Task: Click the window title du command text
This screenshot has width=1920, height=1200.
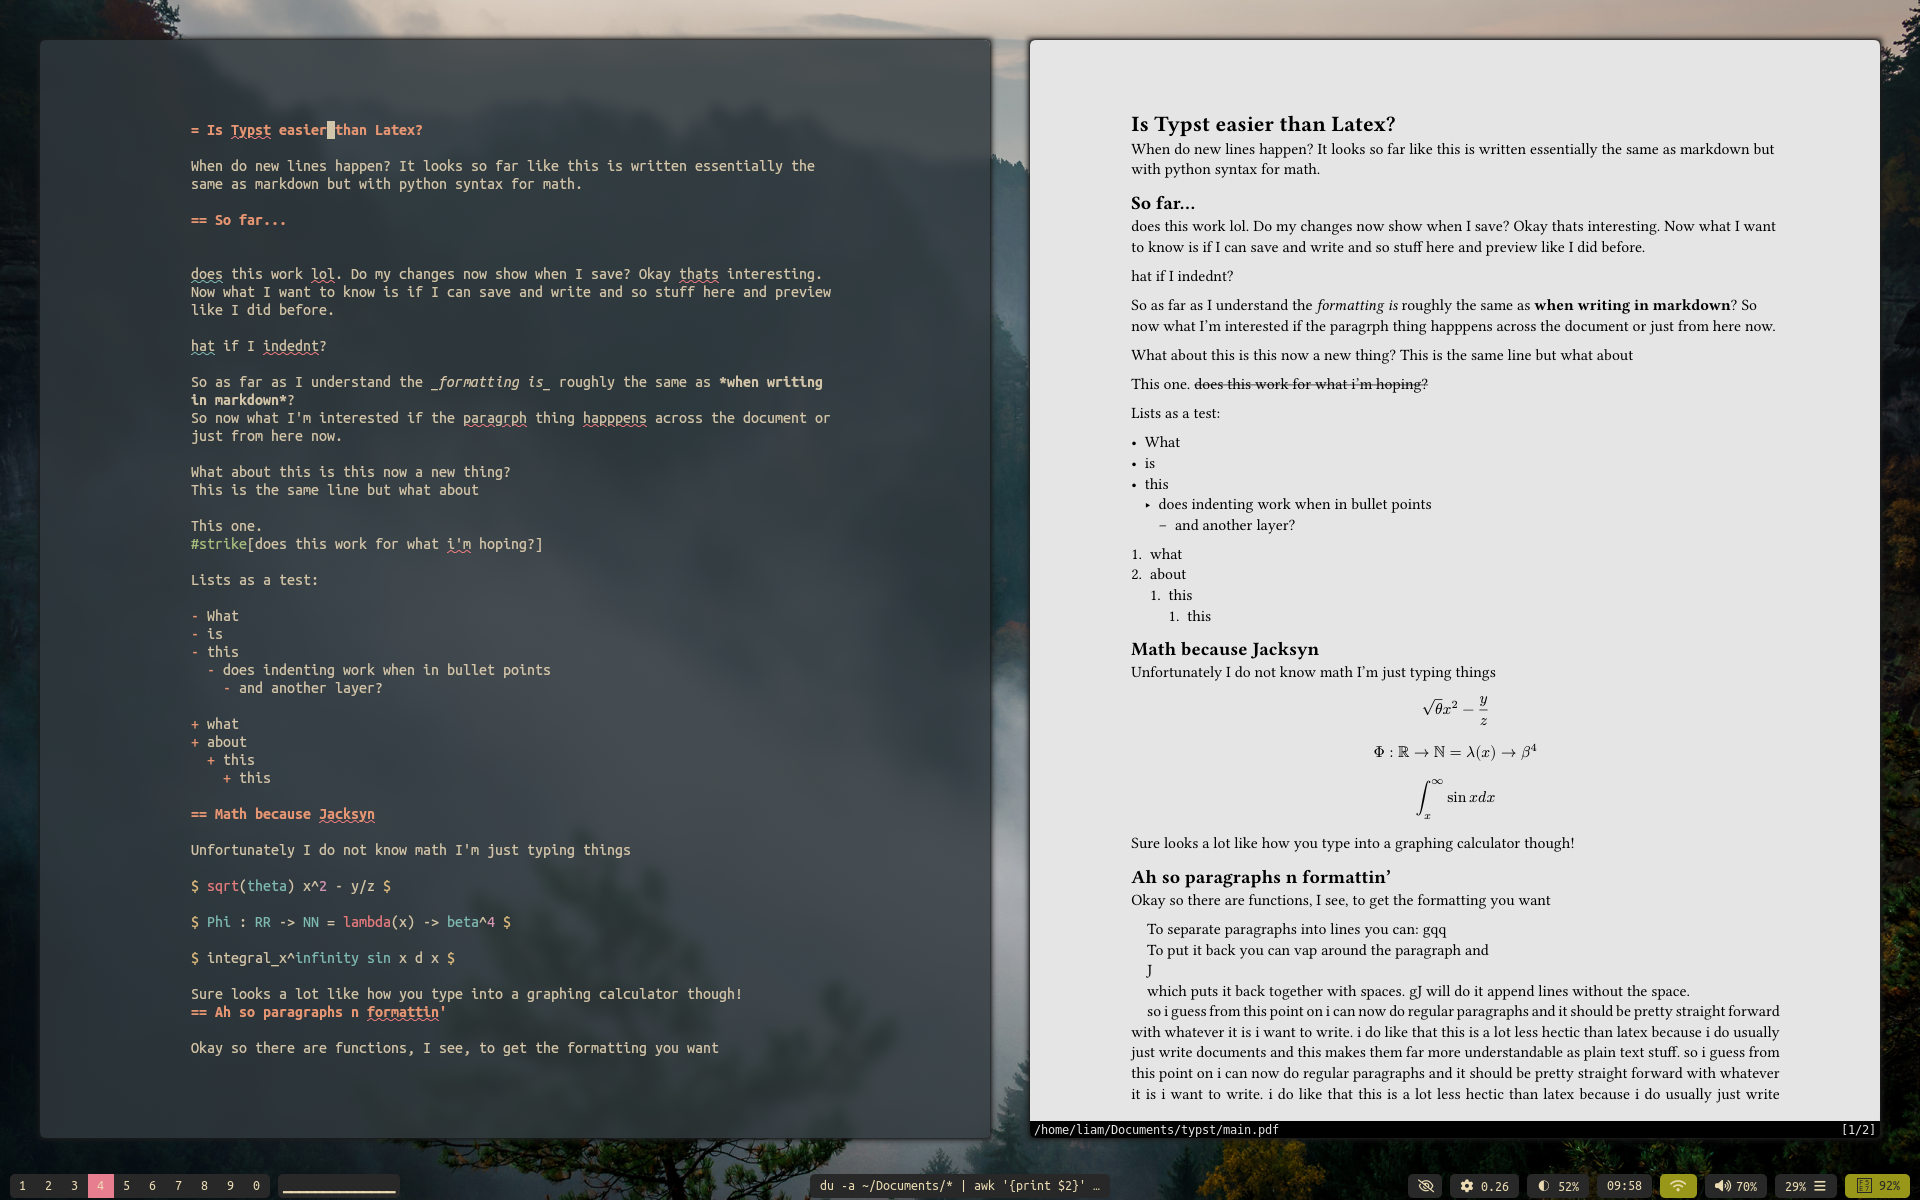Action: click(x=958, y=1186)
